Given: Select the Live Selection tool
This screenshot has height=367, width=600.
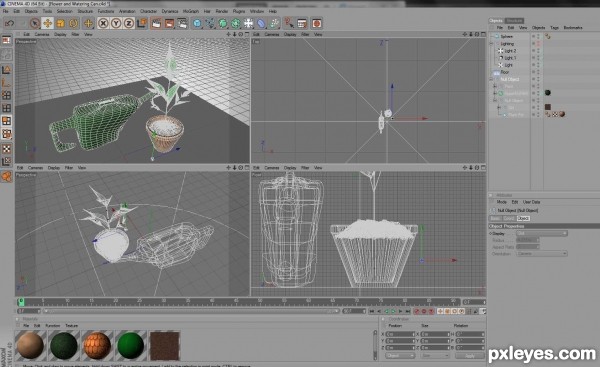Looking at the screenshot, I should pyautogui.click(x=35, y=23).
